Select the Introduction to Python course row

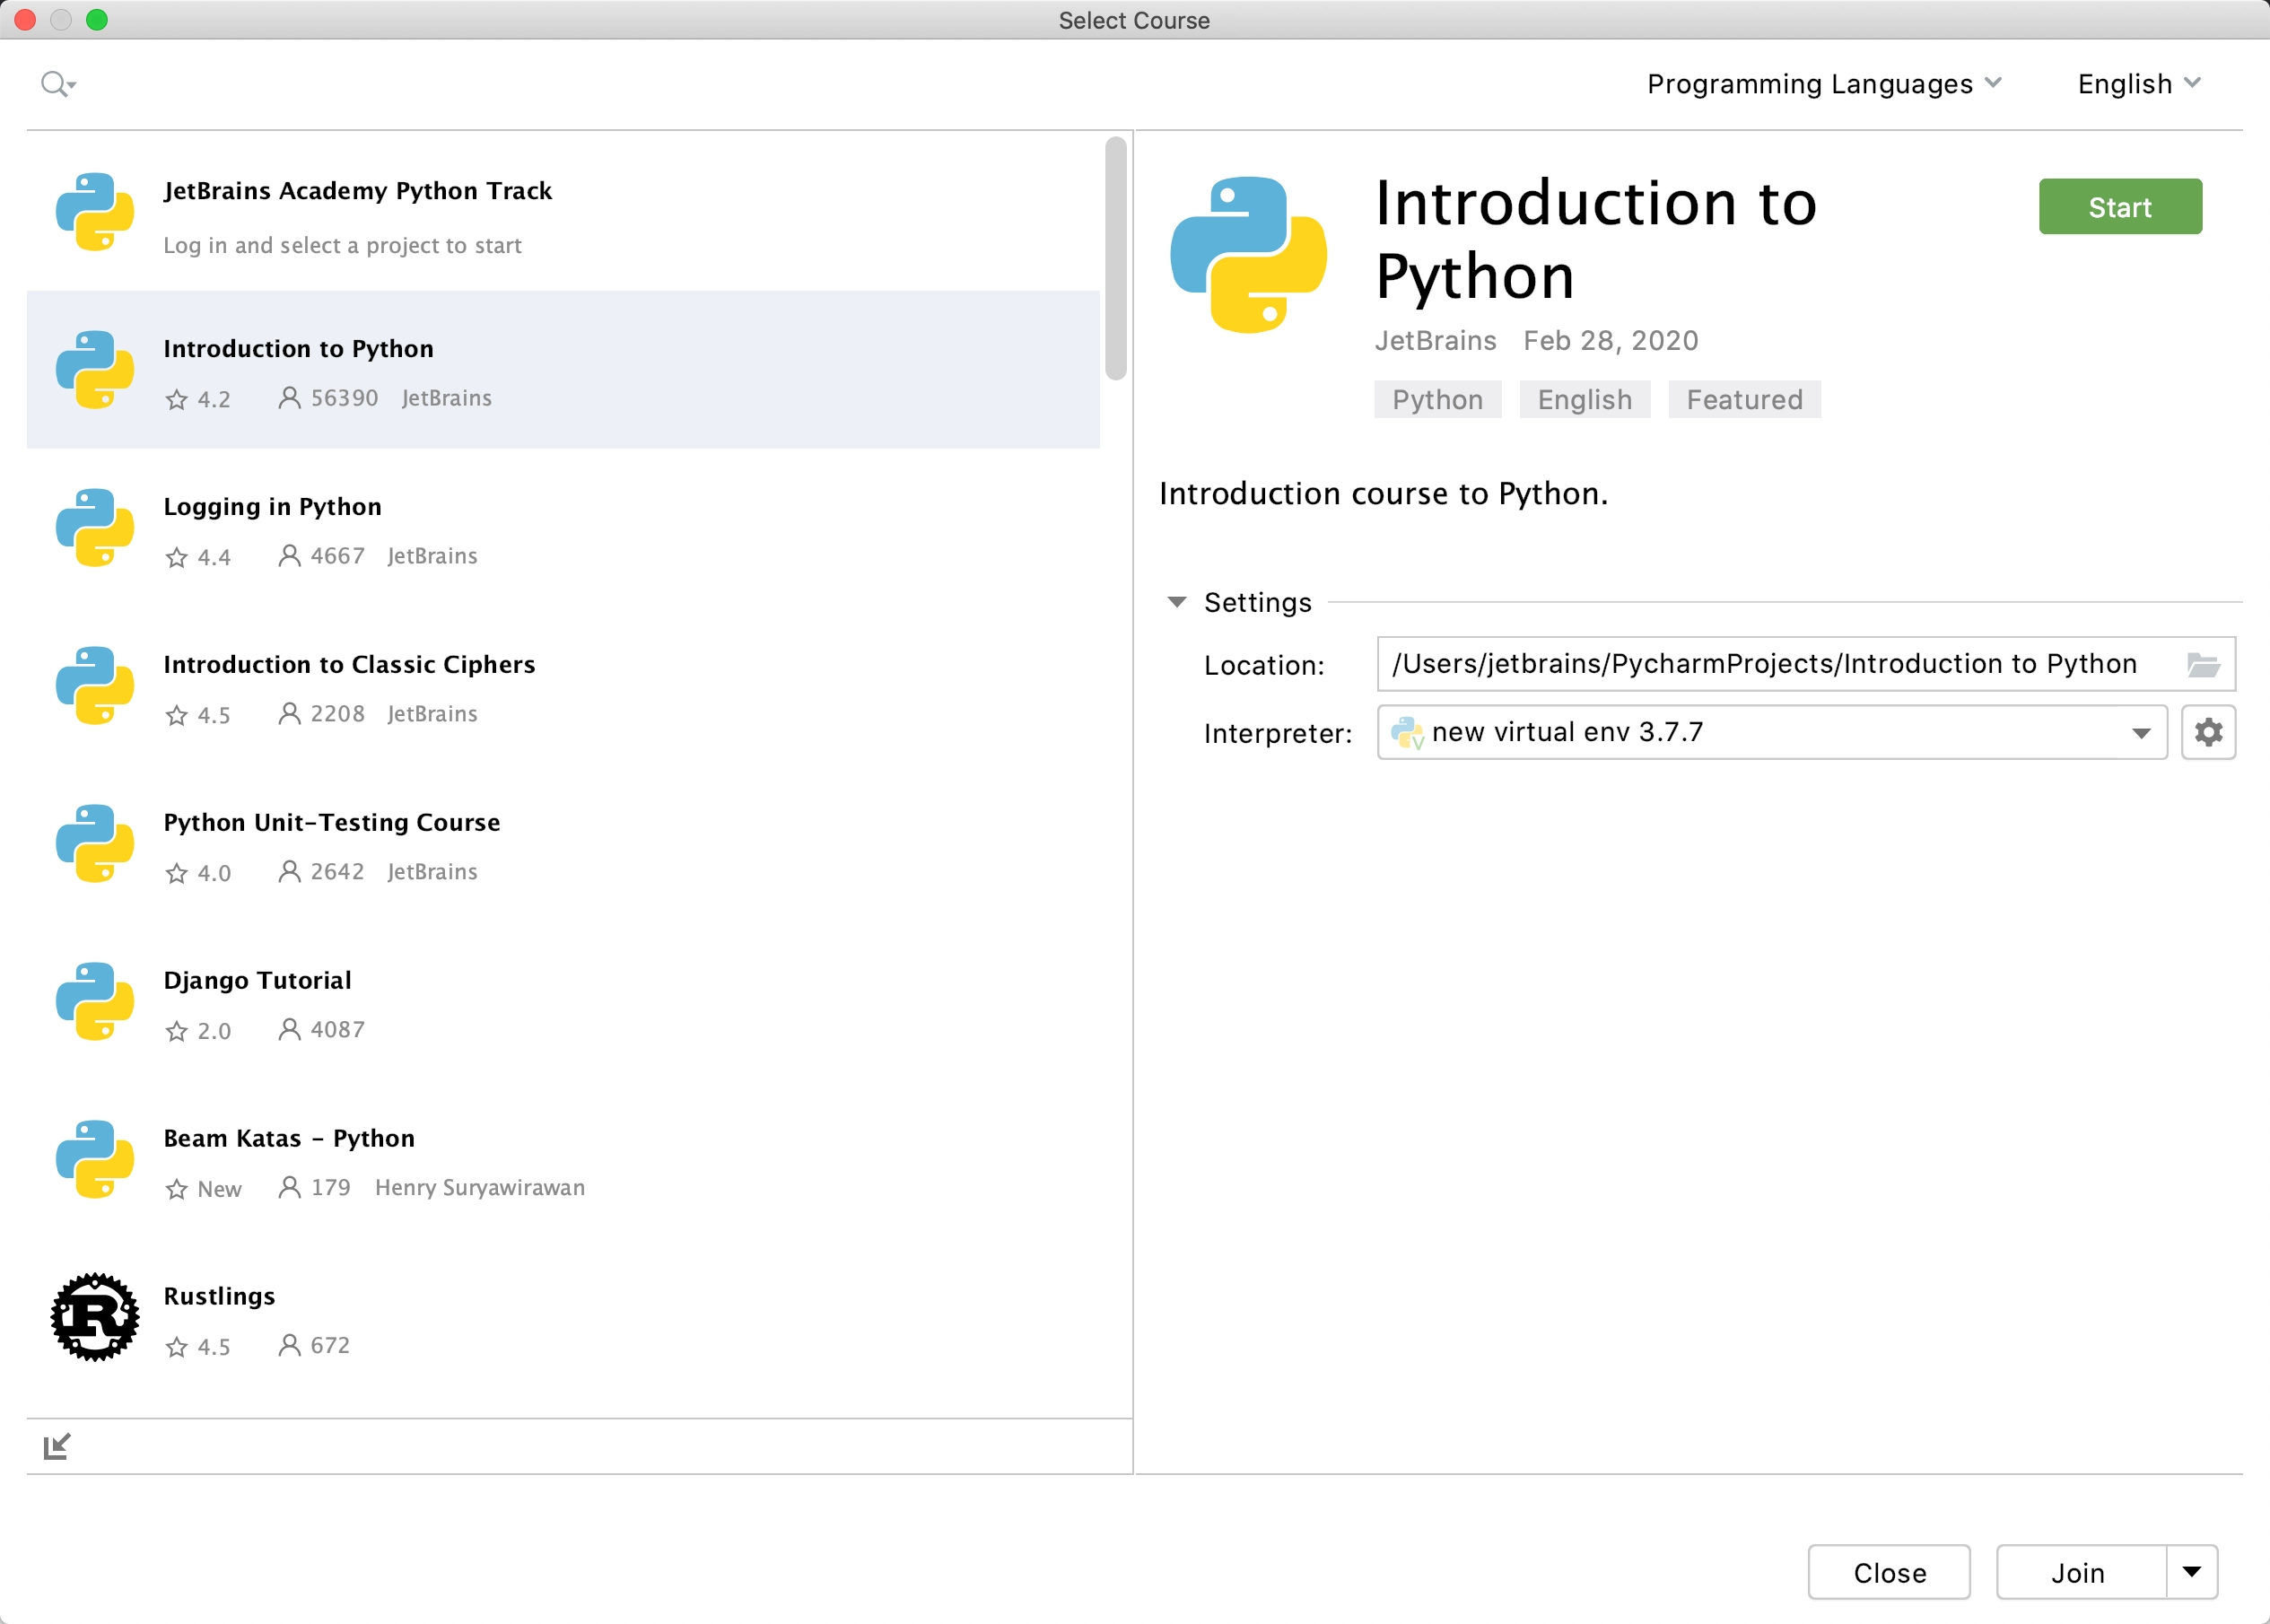[563, 370]
